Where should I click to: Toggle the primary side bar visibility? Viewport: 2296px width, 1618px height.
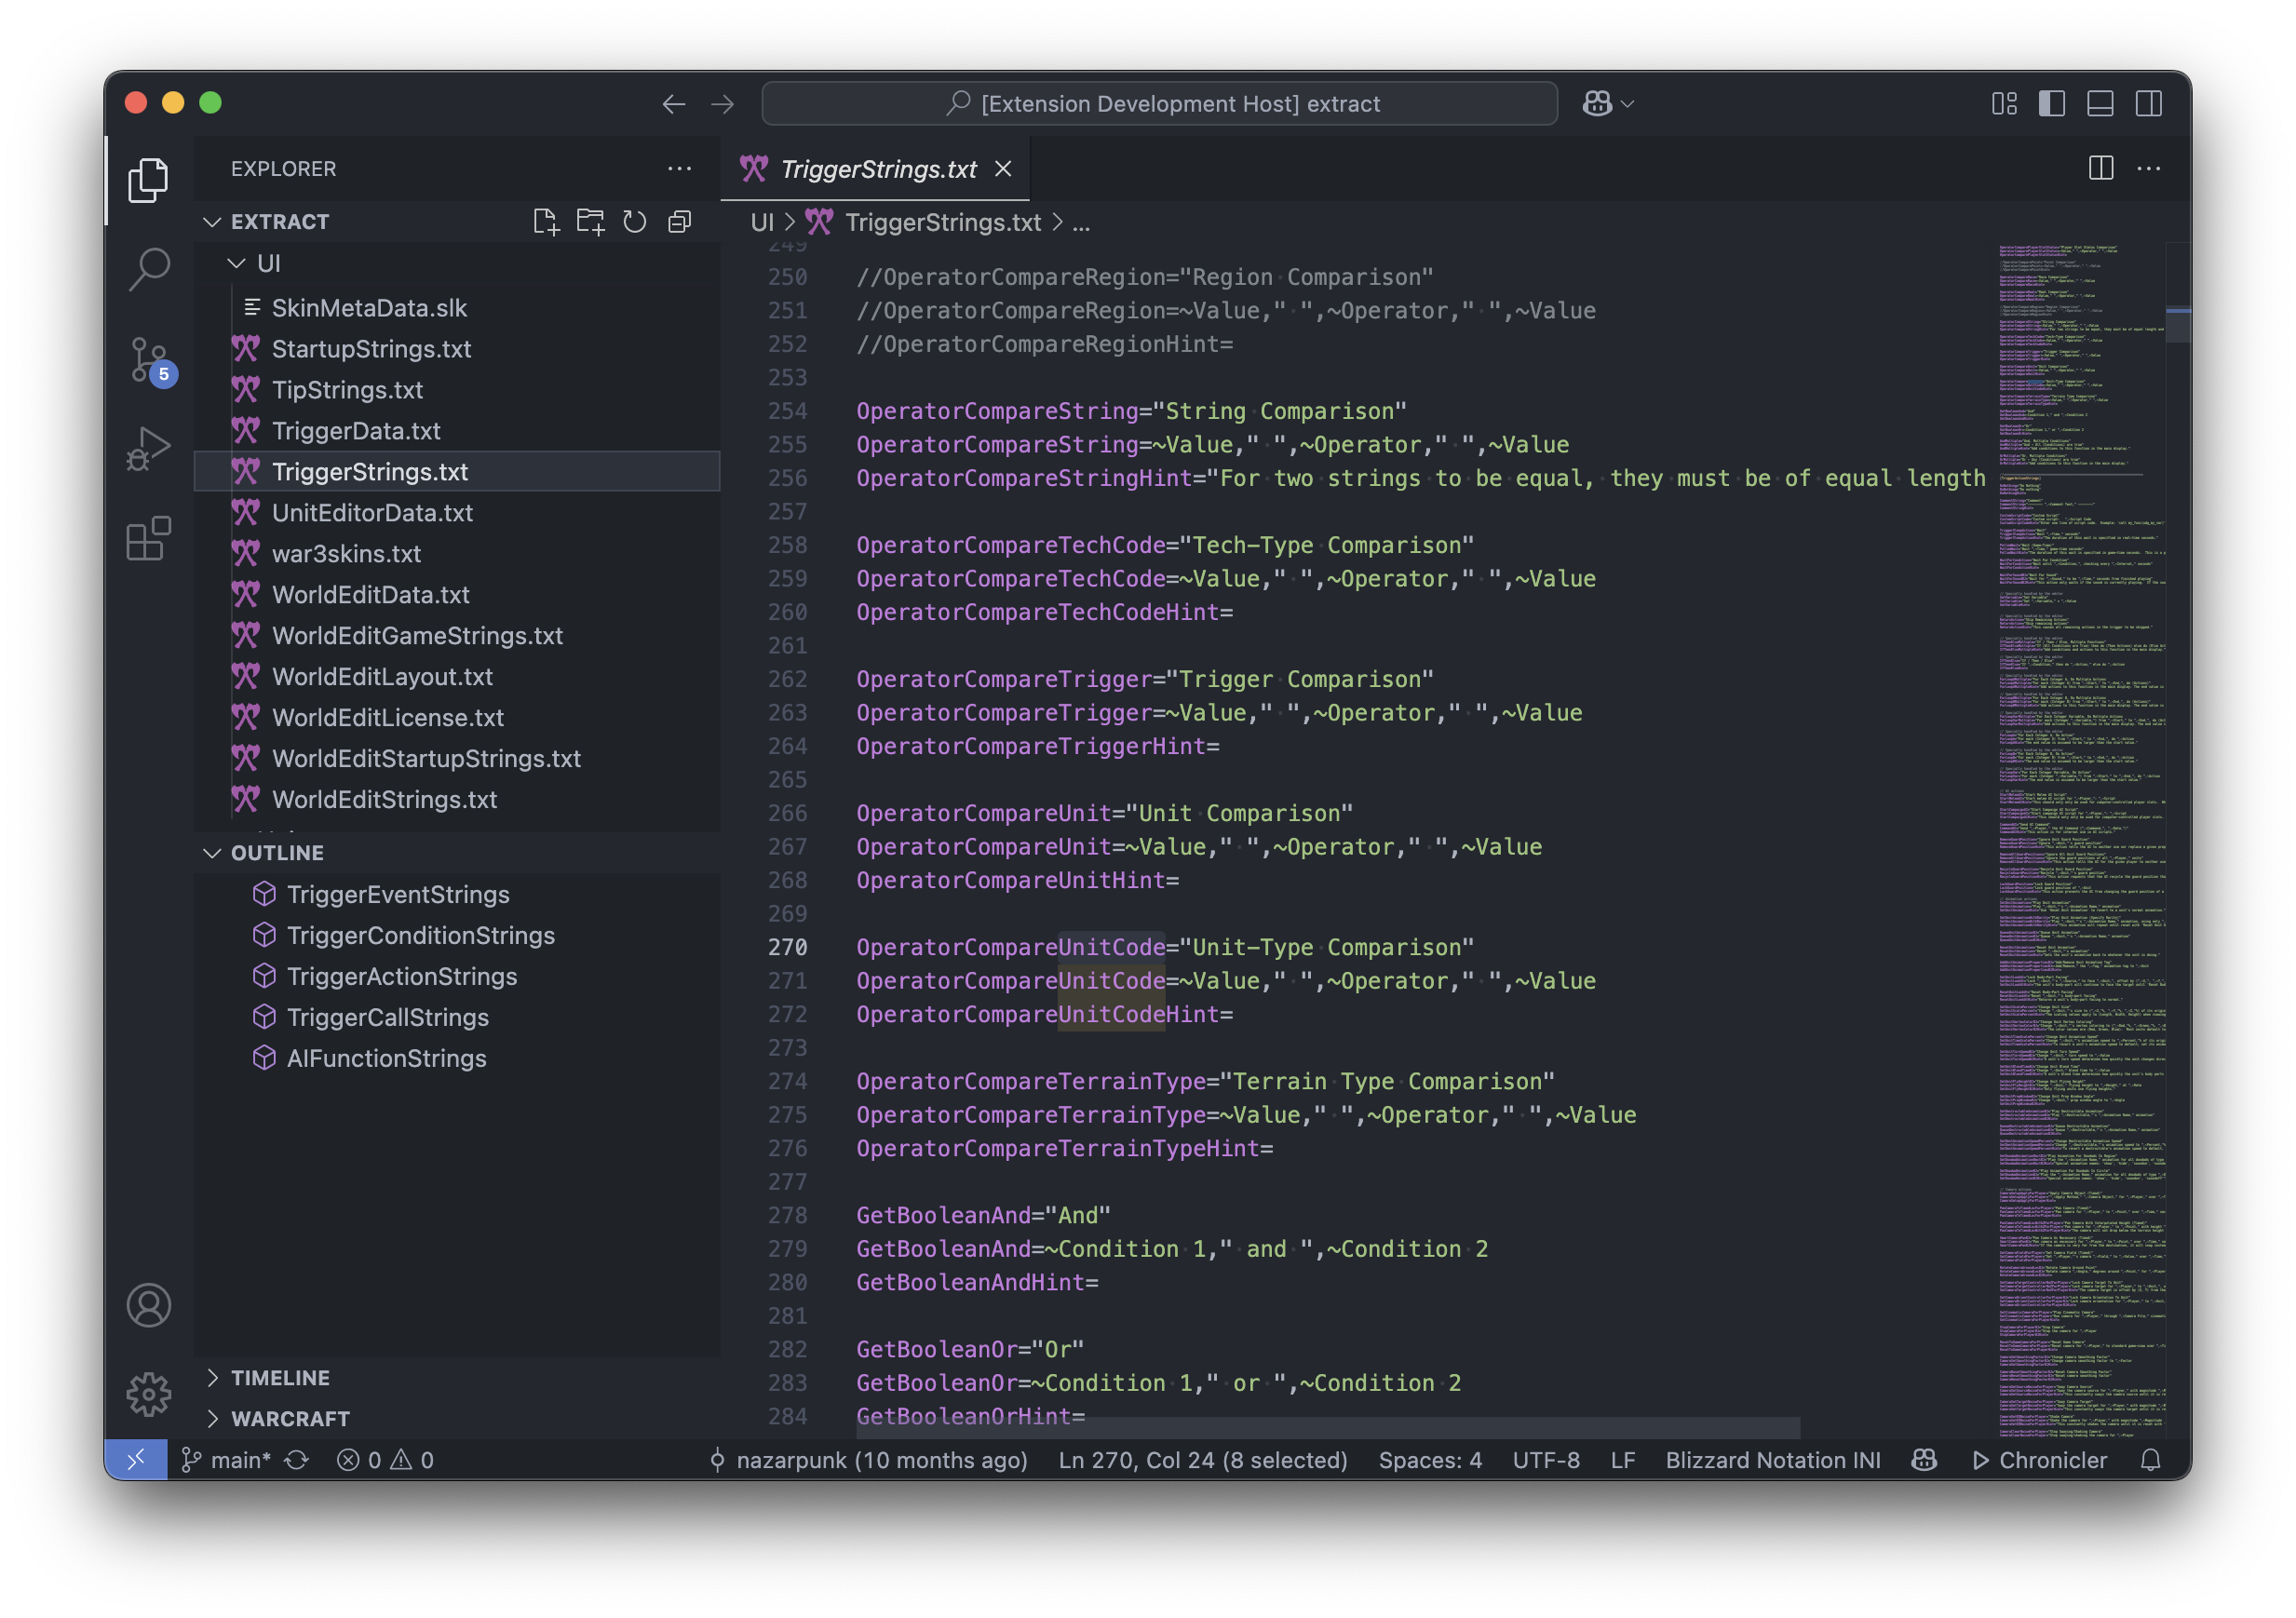click(x=2052, y=104)
